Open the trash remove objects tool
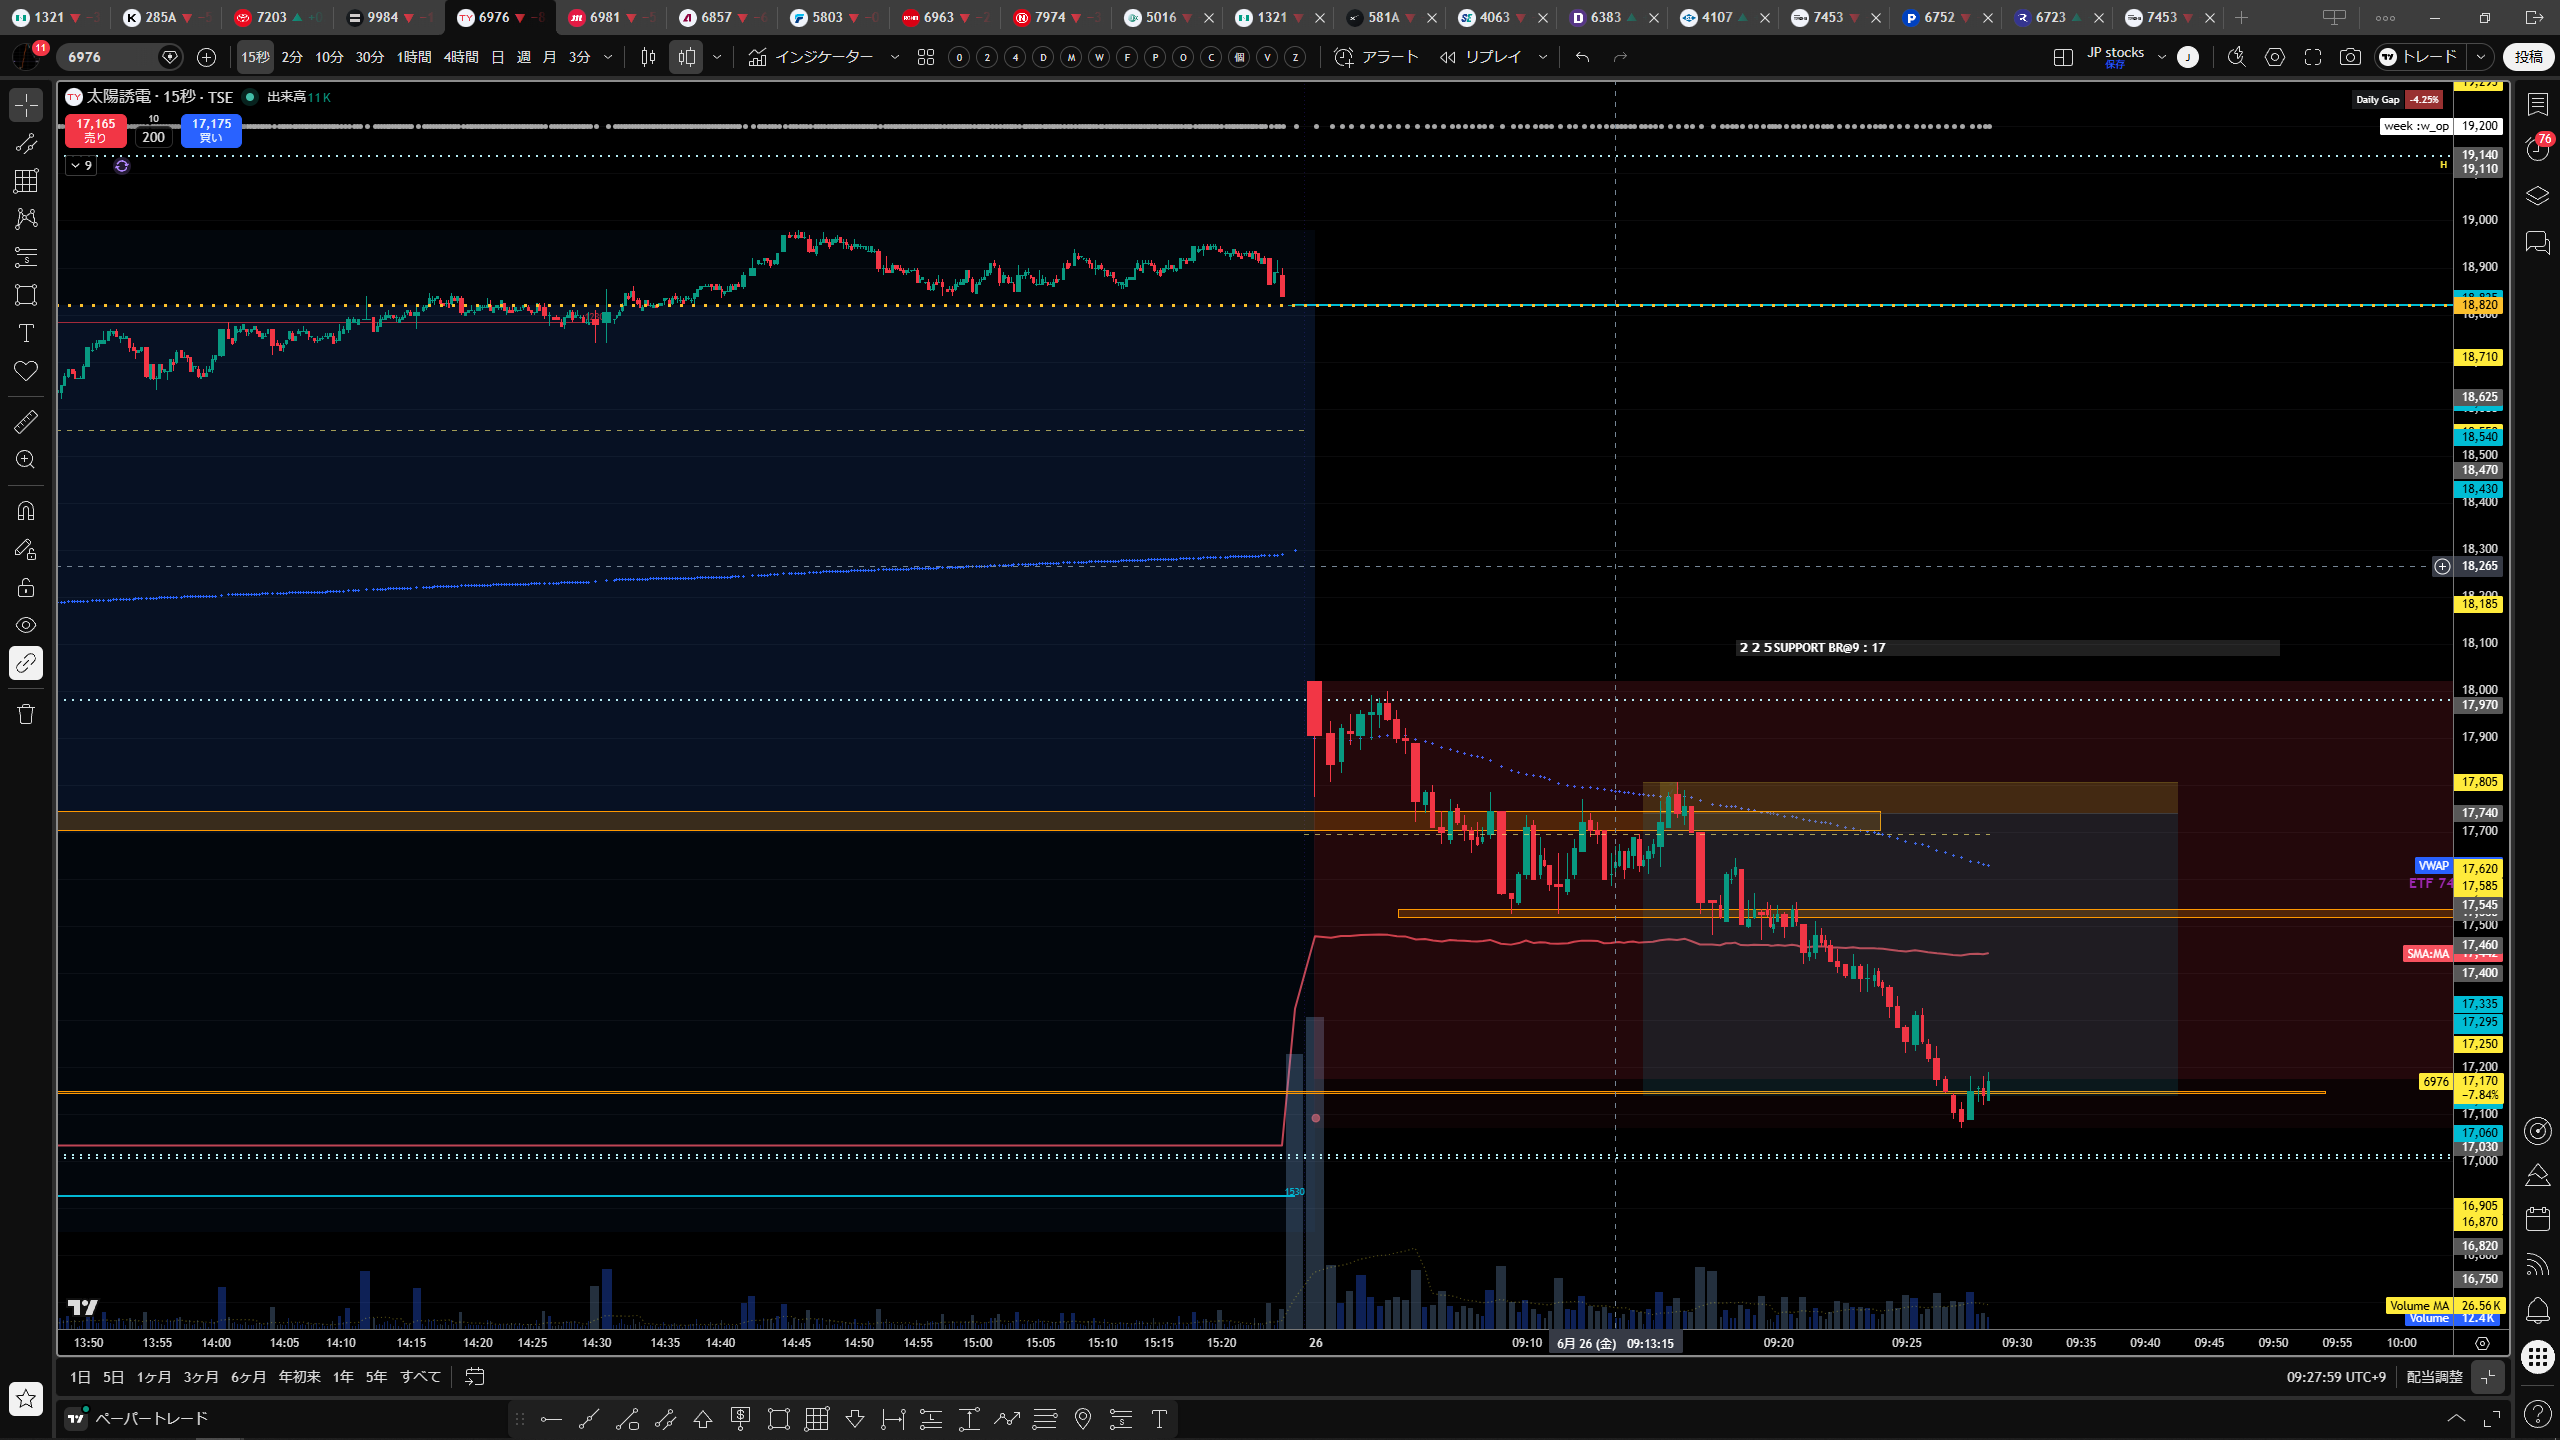Viewport: 2560px width, 1440px height. point(26,714)
